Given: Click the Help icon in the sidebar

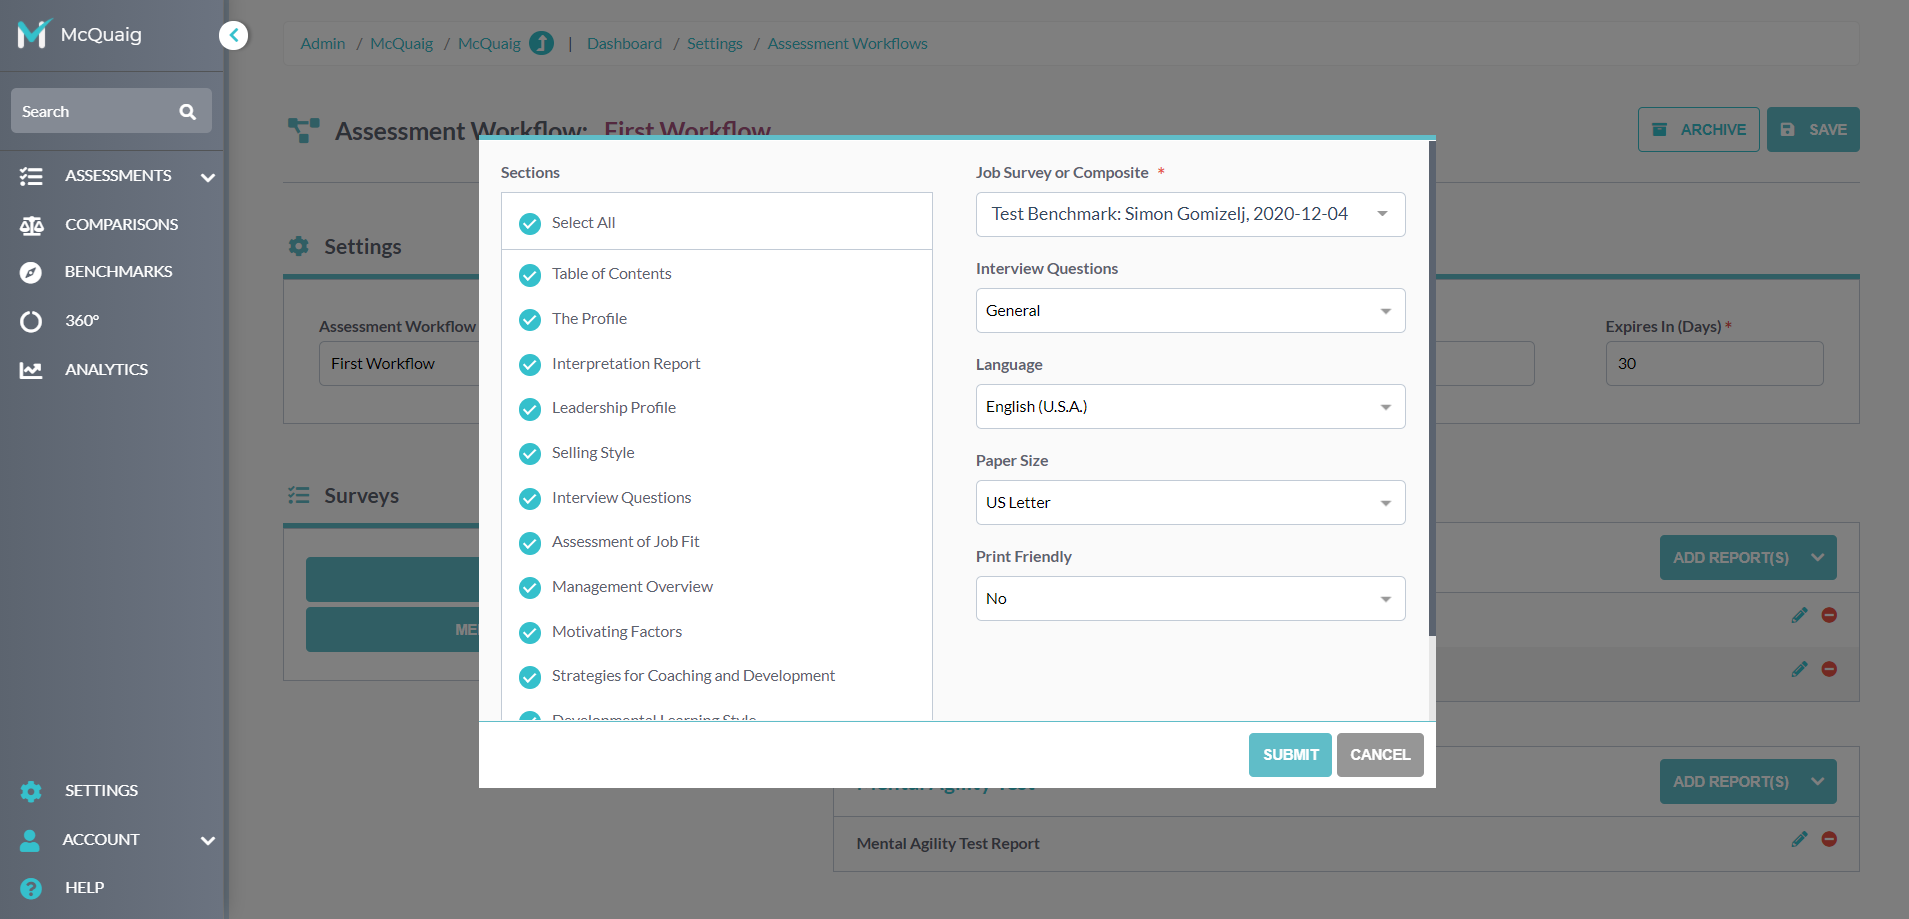Looking at the screenshot, I should [31, 887].
